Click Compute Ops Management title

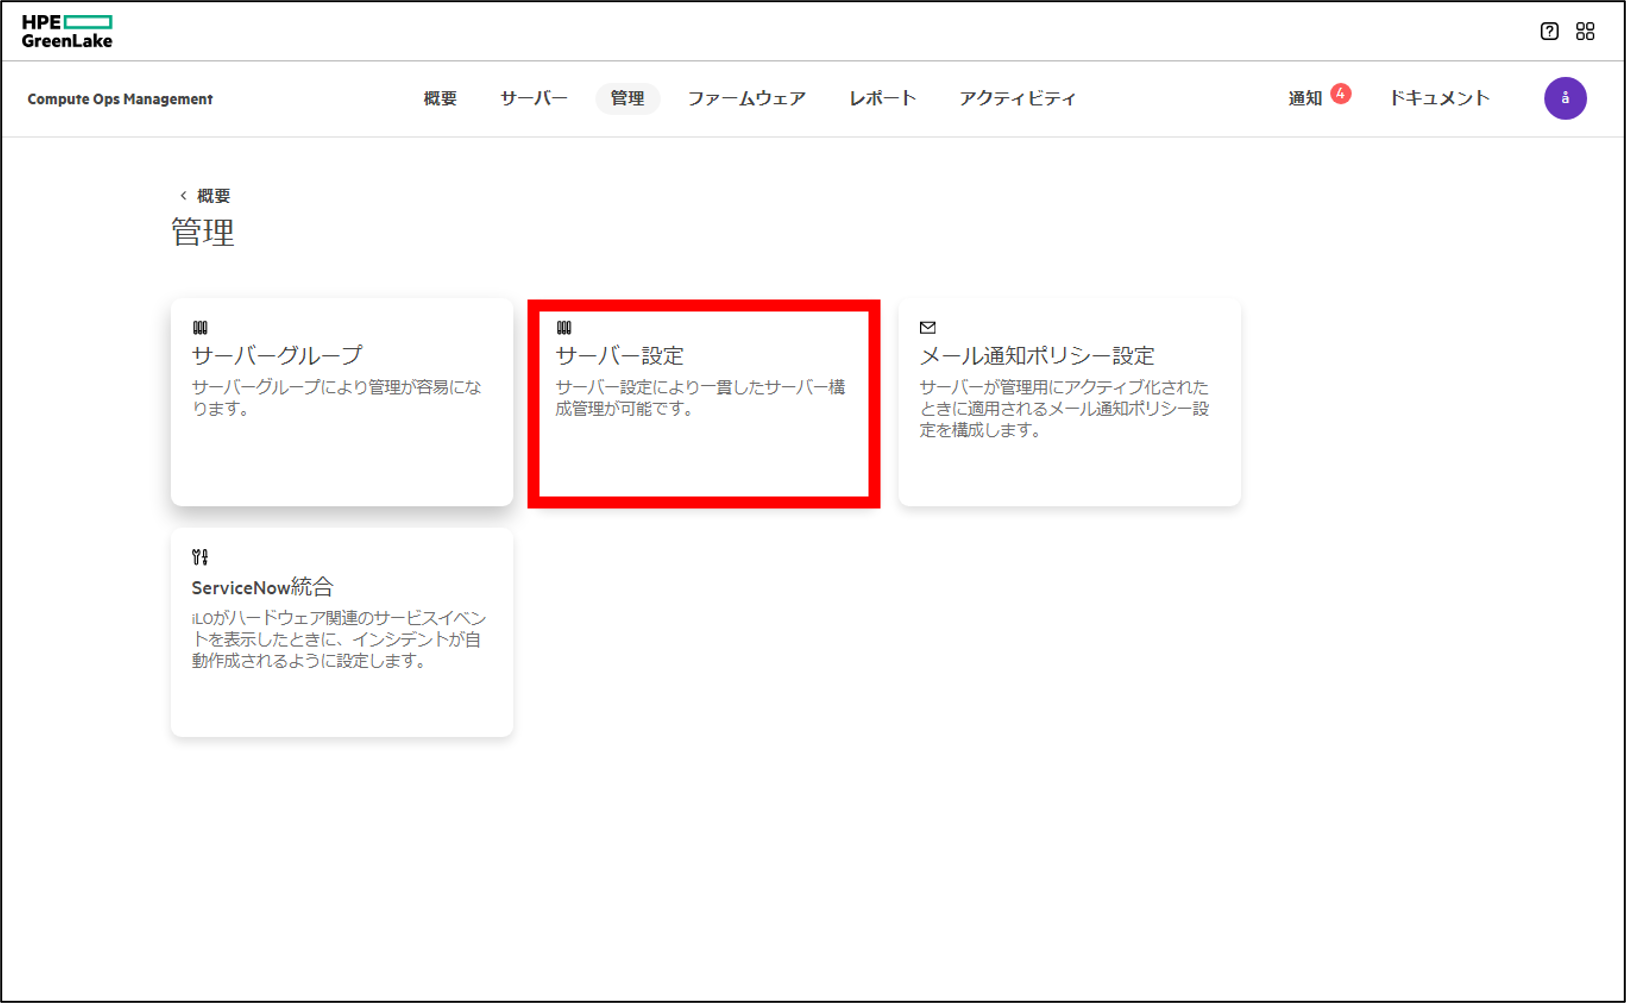[120, 99]
